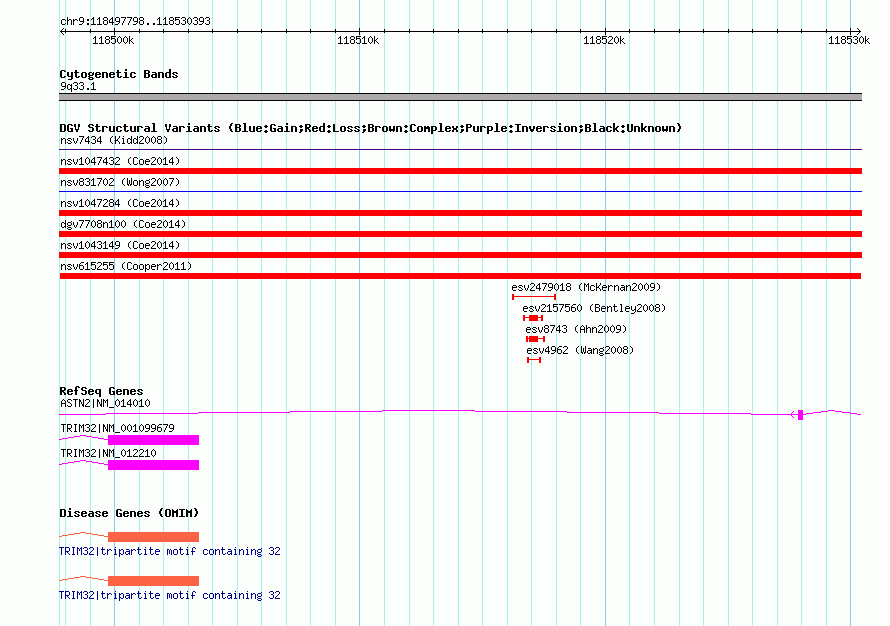The height and width of the screenshot is (626, 890).
Task: Click the DGV Structural Variants track heading
Action: pos(371,128)
